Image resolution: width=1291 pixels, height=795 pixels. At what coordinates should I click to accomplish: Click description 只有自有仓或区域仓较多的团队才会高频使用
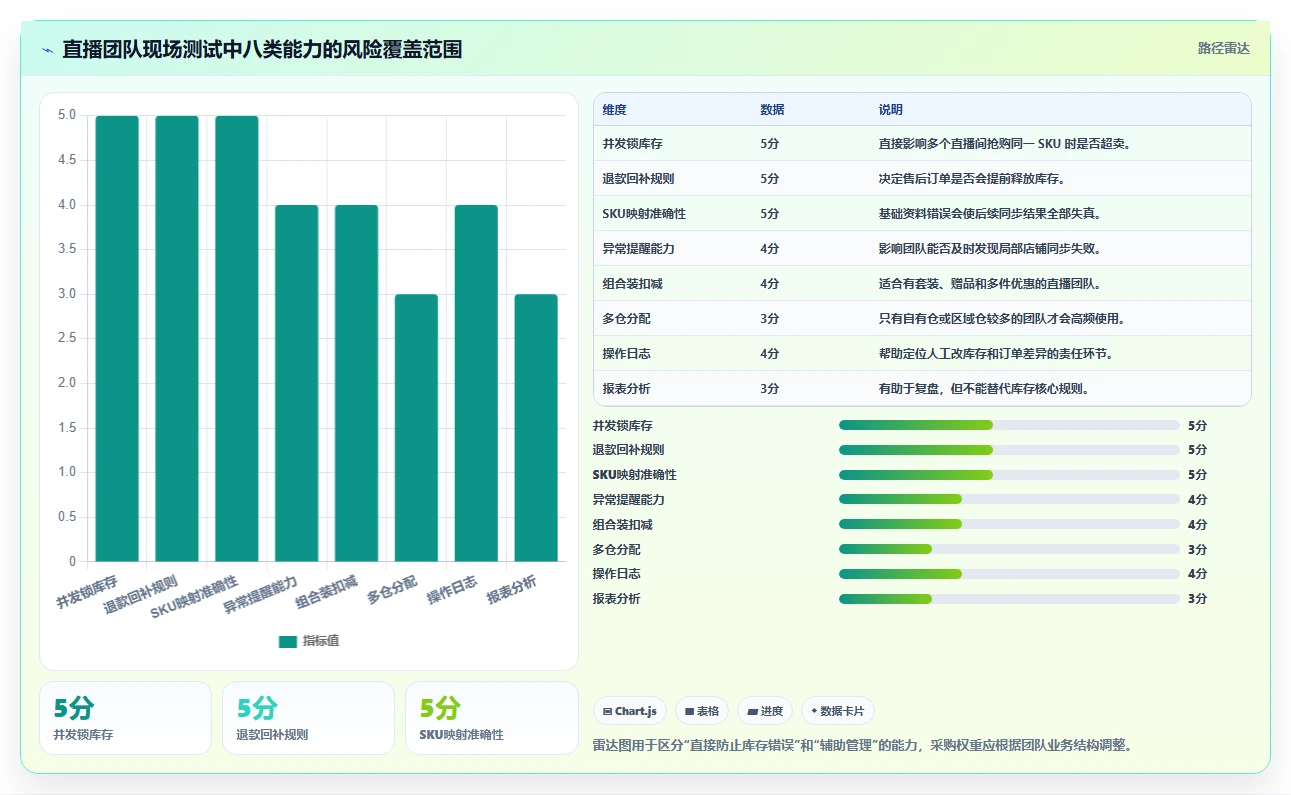pos(1002,319)
